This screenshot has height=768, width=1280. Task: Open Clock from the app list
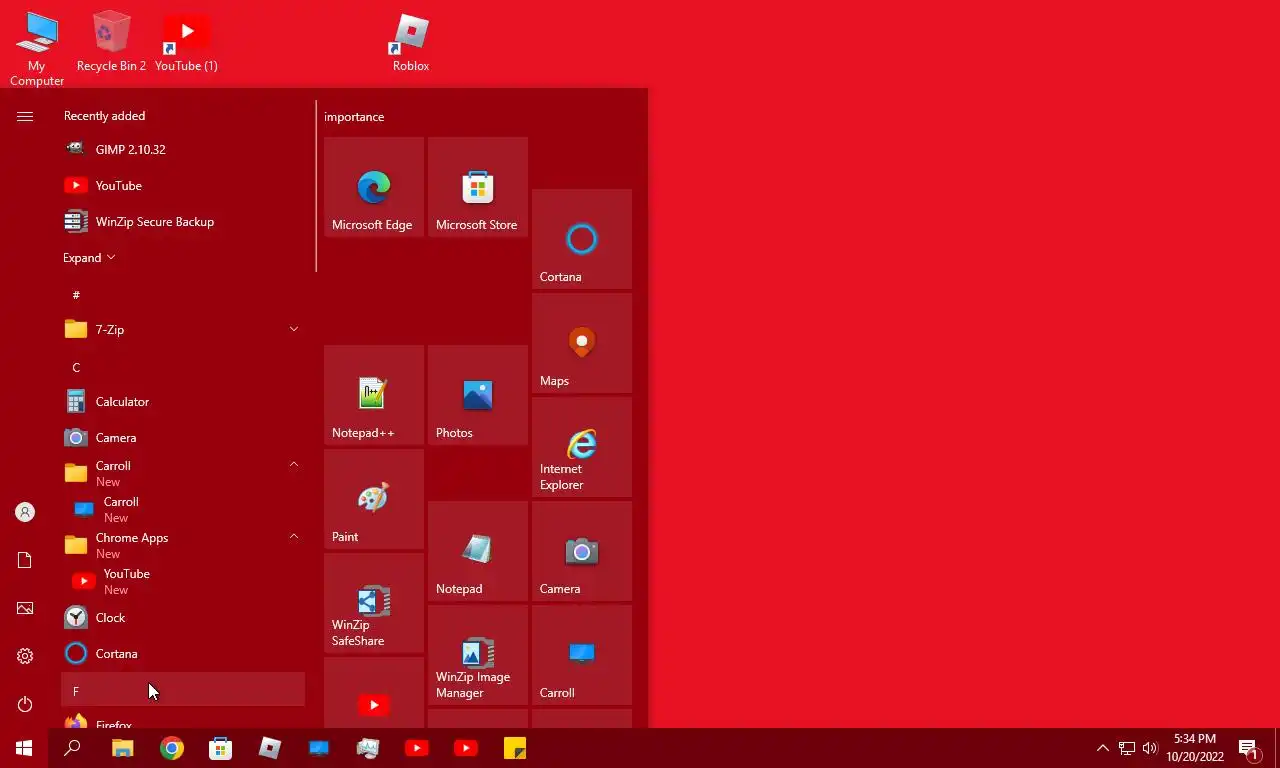click(x=183, y=617)
